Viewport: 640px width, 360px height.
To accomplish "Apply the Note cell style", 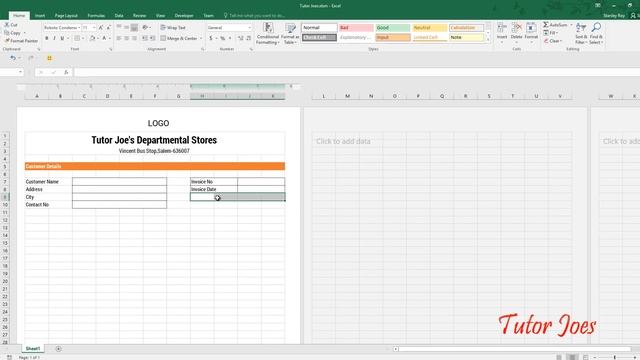I will point(467,38).
